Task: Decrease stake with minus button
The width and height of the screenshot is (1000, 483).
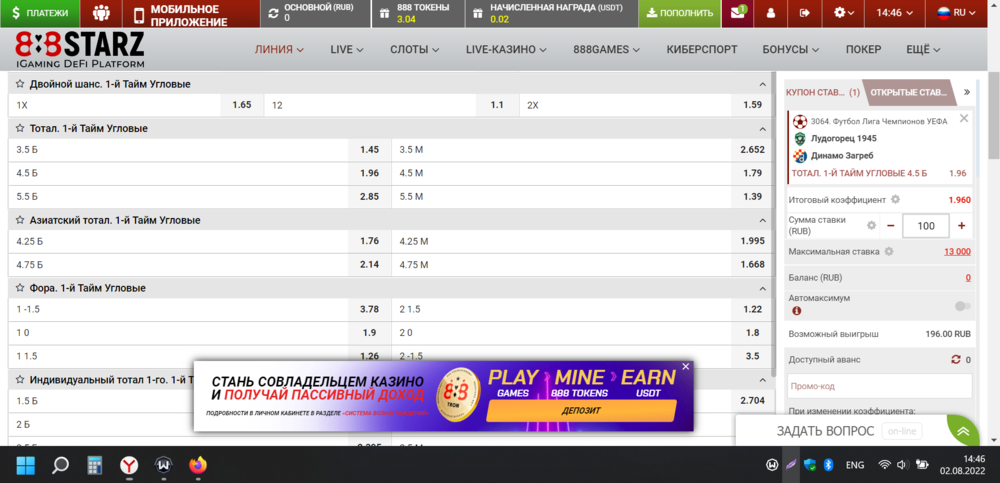Action: [x=890, y=225]
